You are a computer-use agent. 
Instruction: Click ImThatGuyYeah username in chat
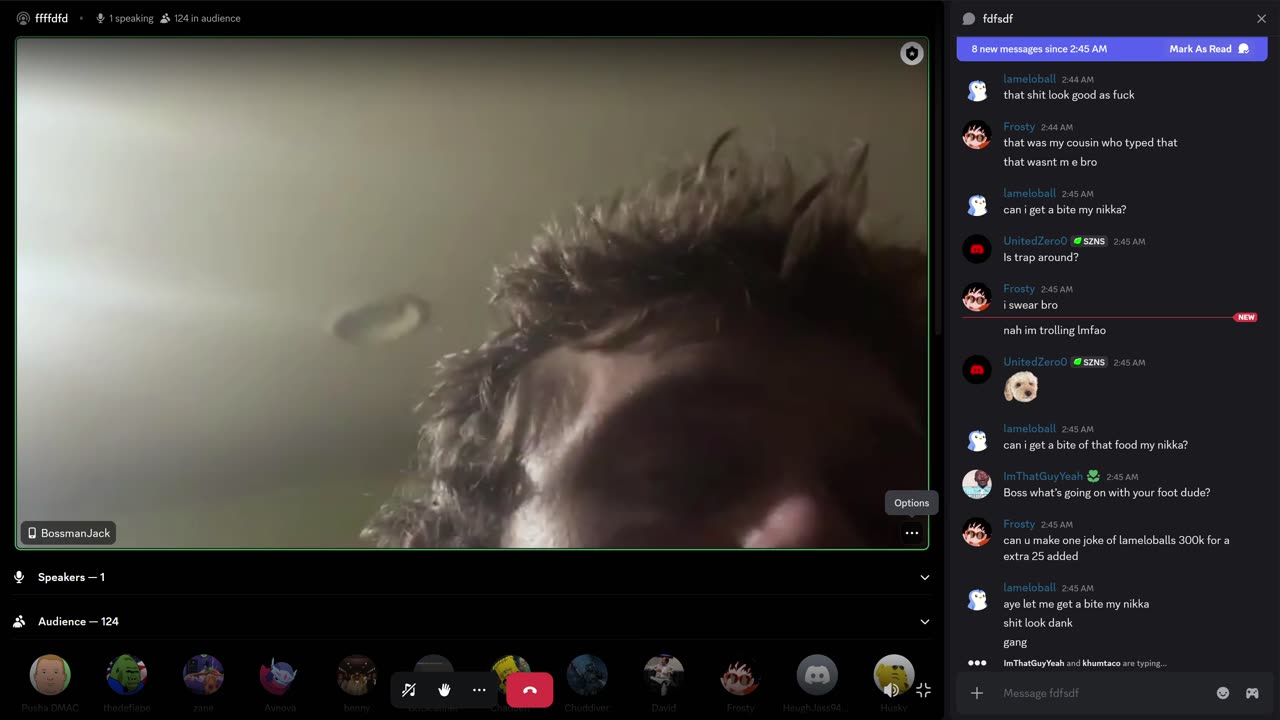coord(1043,476)
